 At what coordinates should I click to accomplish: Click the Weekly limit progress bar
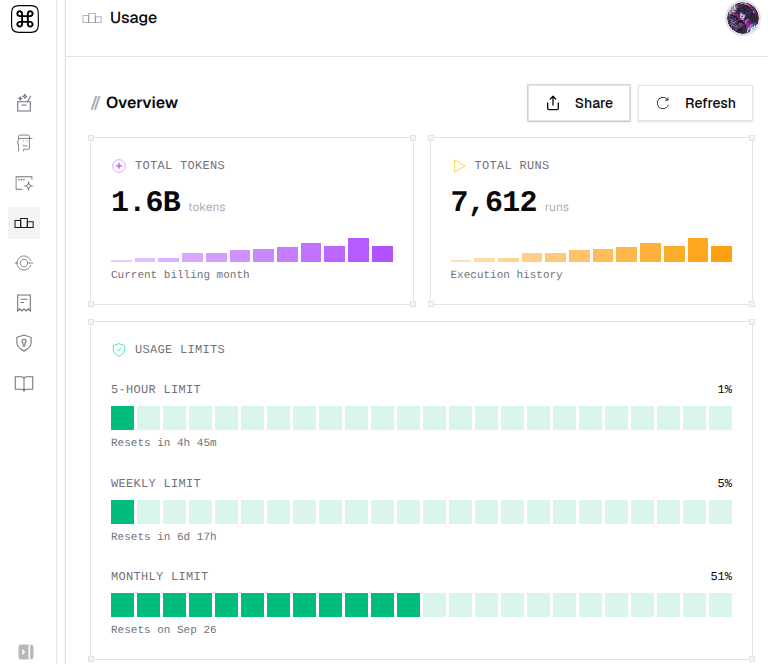click(421, 512)
